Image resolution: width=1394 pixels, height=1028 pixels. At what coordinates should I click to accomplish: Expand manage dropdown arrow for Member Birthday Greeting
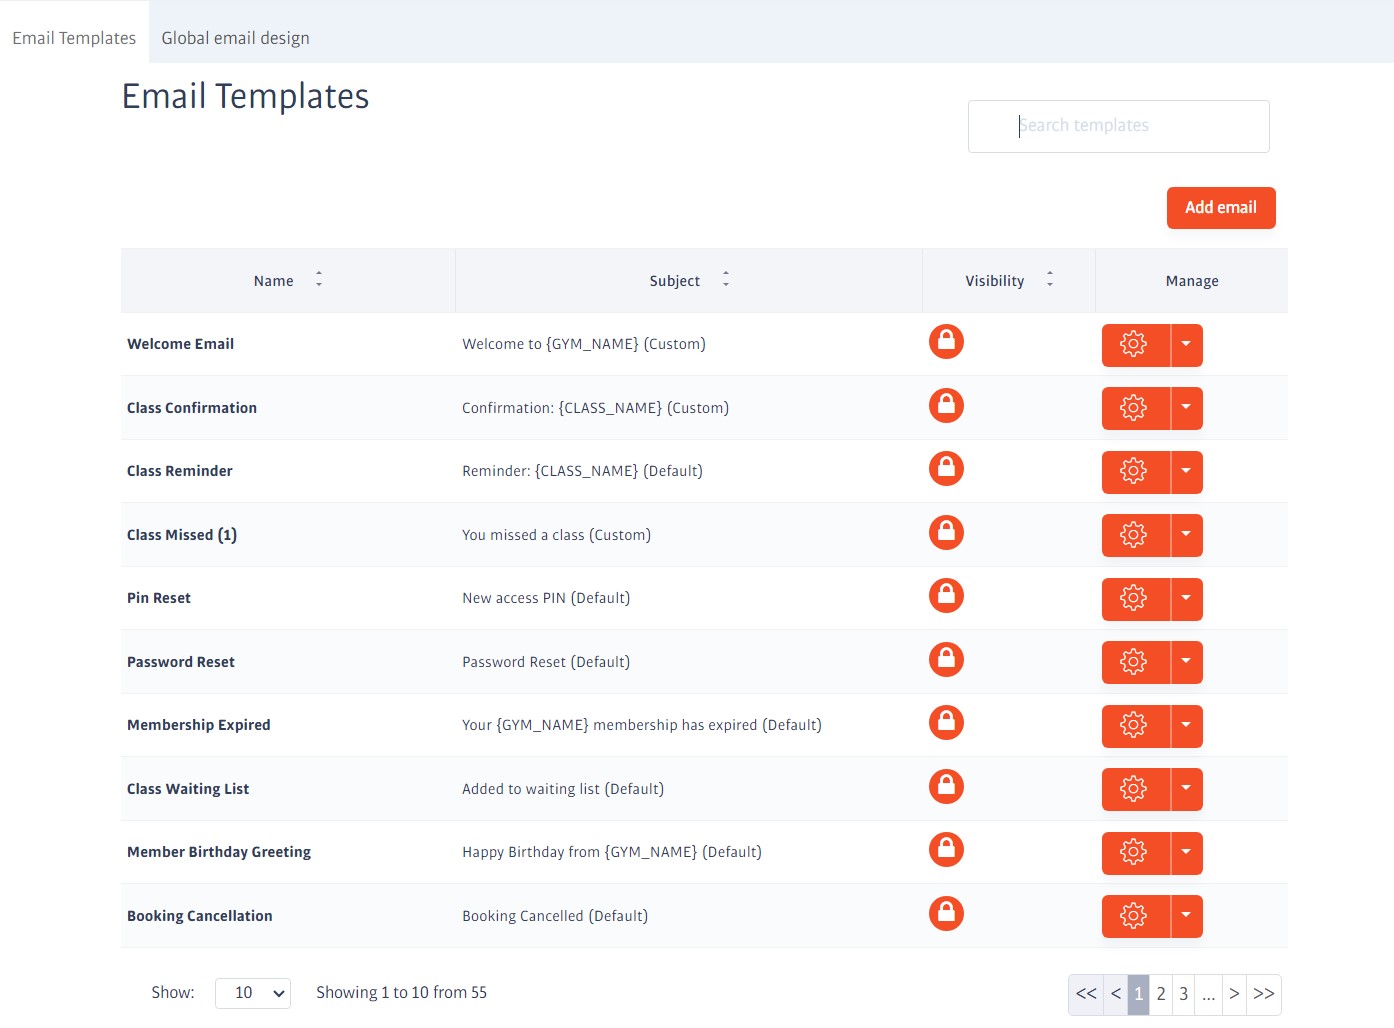(x=1187, y=853)
